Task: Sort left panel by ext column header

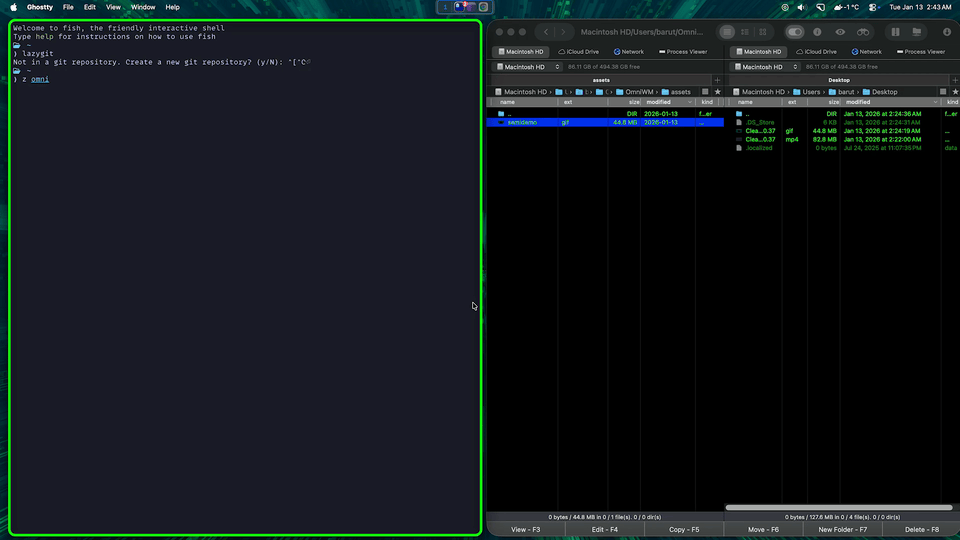Action: tap(582, 102)
